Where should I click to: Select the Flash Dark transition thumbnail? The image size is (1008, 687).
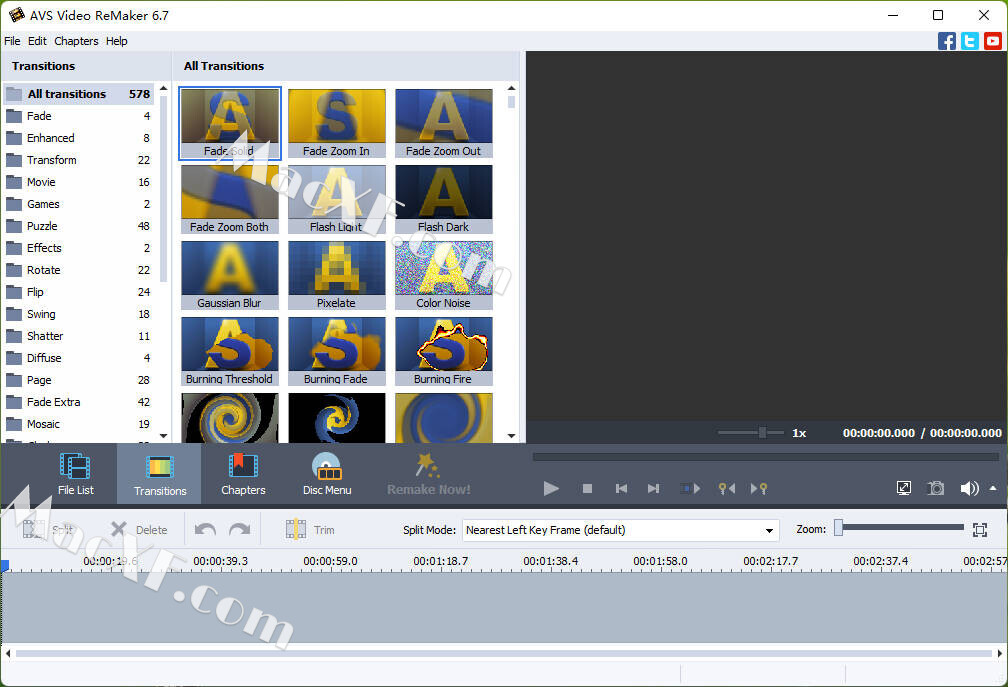tap(443, 192)
